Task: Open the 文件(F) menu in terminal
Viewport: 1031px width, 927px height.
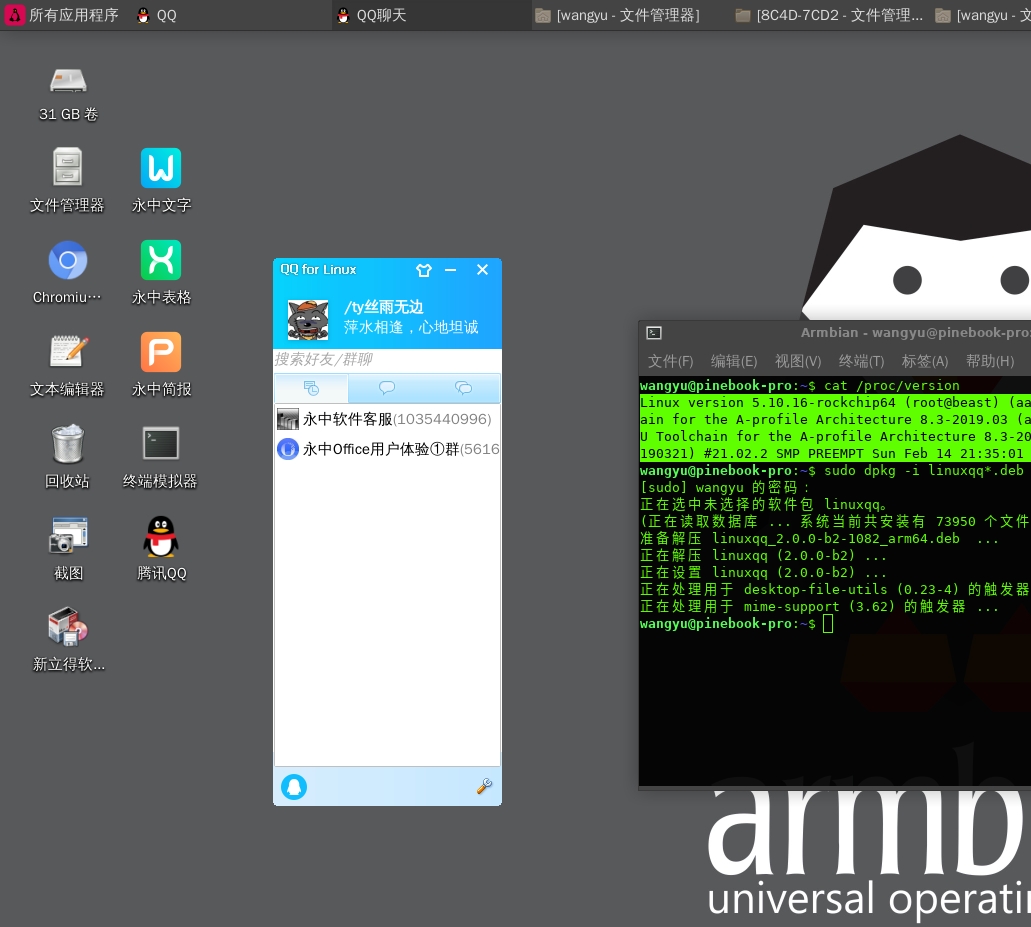Action: 670,361
